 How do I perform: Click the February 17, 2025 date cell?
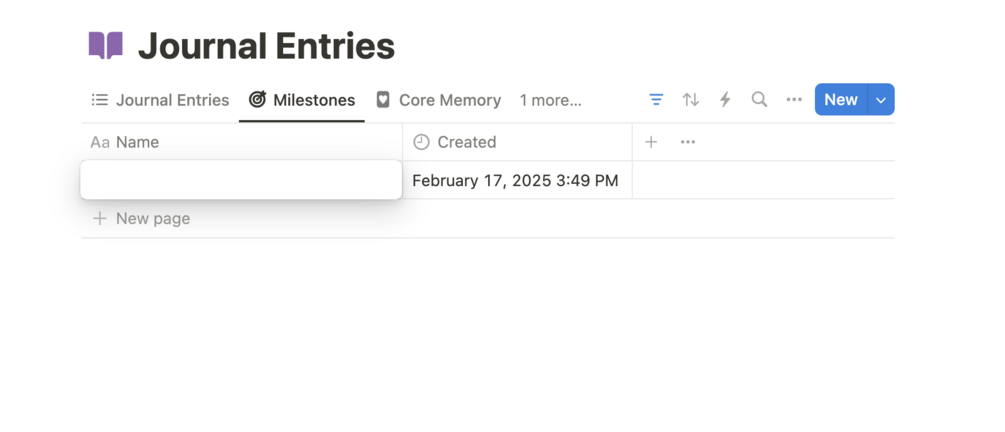(515, 181)
